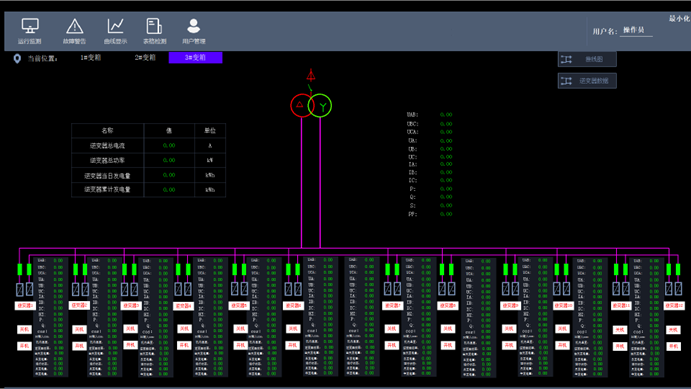
Task: Select the 逆变器9 label
Action: [510, 305]
